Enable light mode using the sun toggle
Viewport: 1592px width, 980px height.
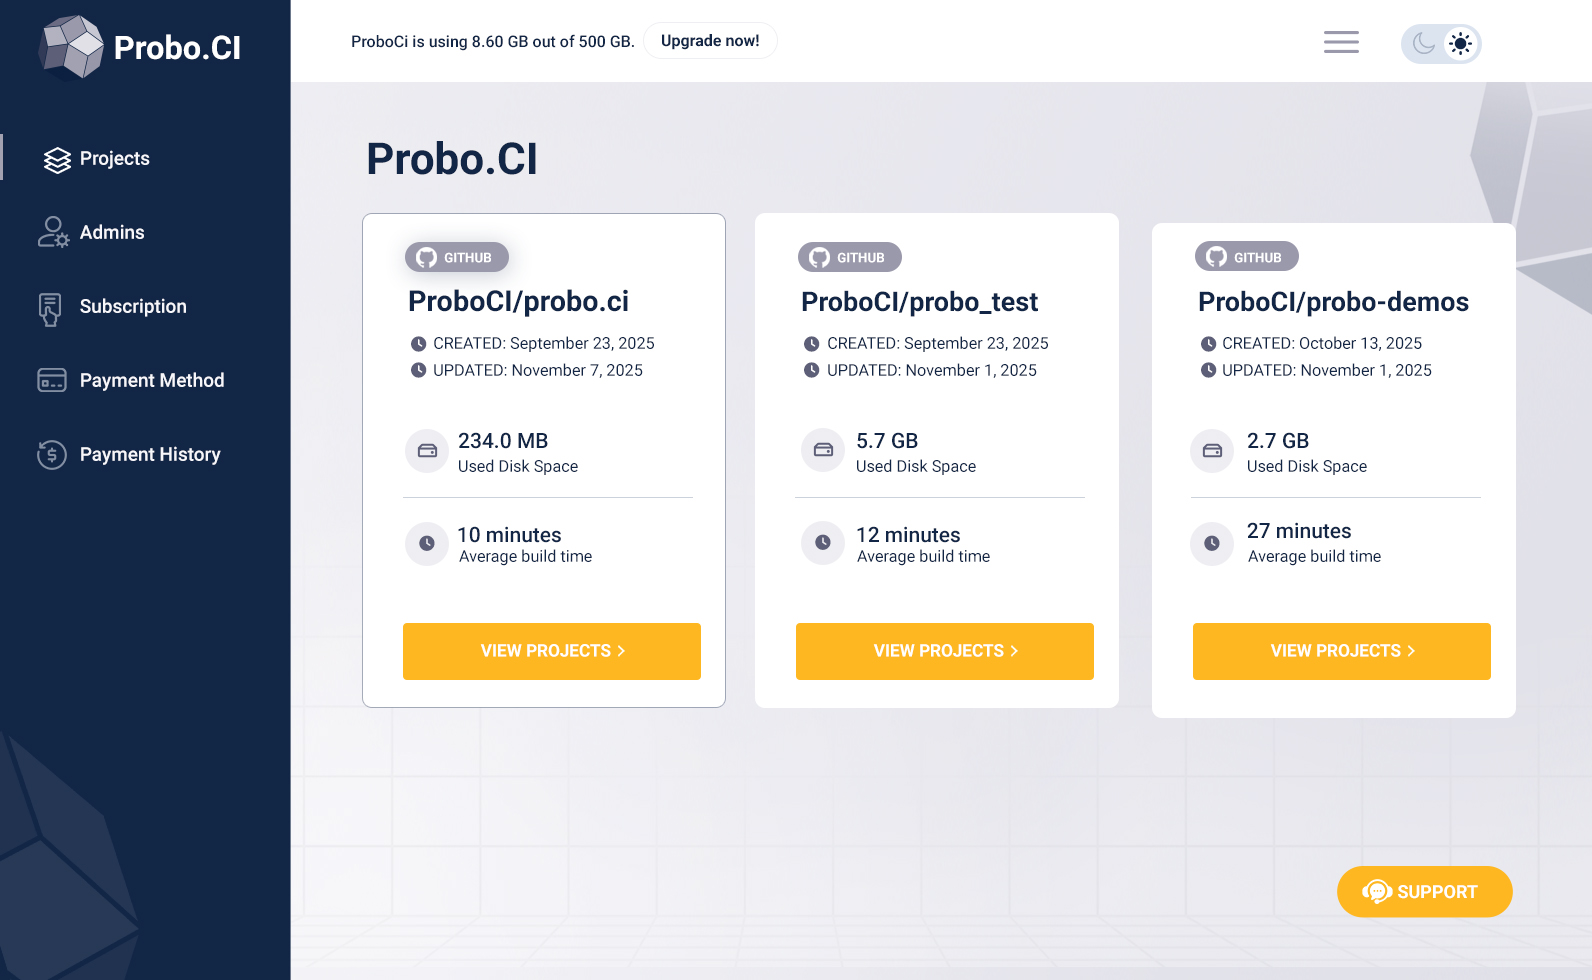coord(1460,43)
